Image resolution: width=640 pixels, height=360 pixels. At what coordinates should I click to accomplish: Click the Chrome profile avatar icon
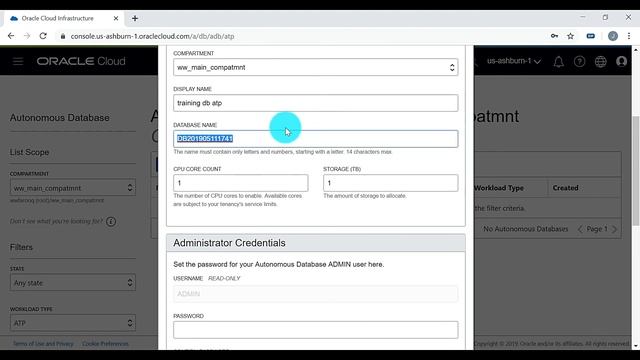(x=613, y=36)
